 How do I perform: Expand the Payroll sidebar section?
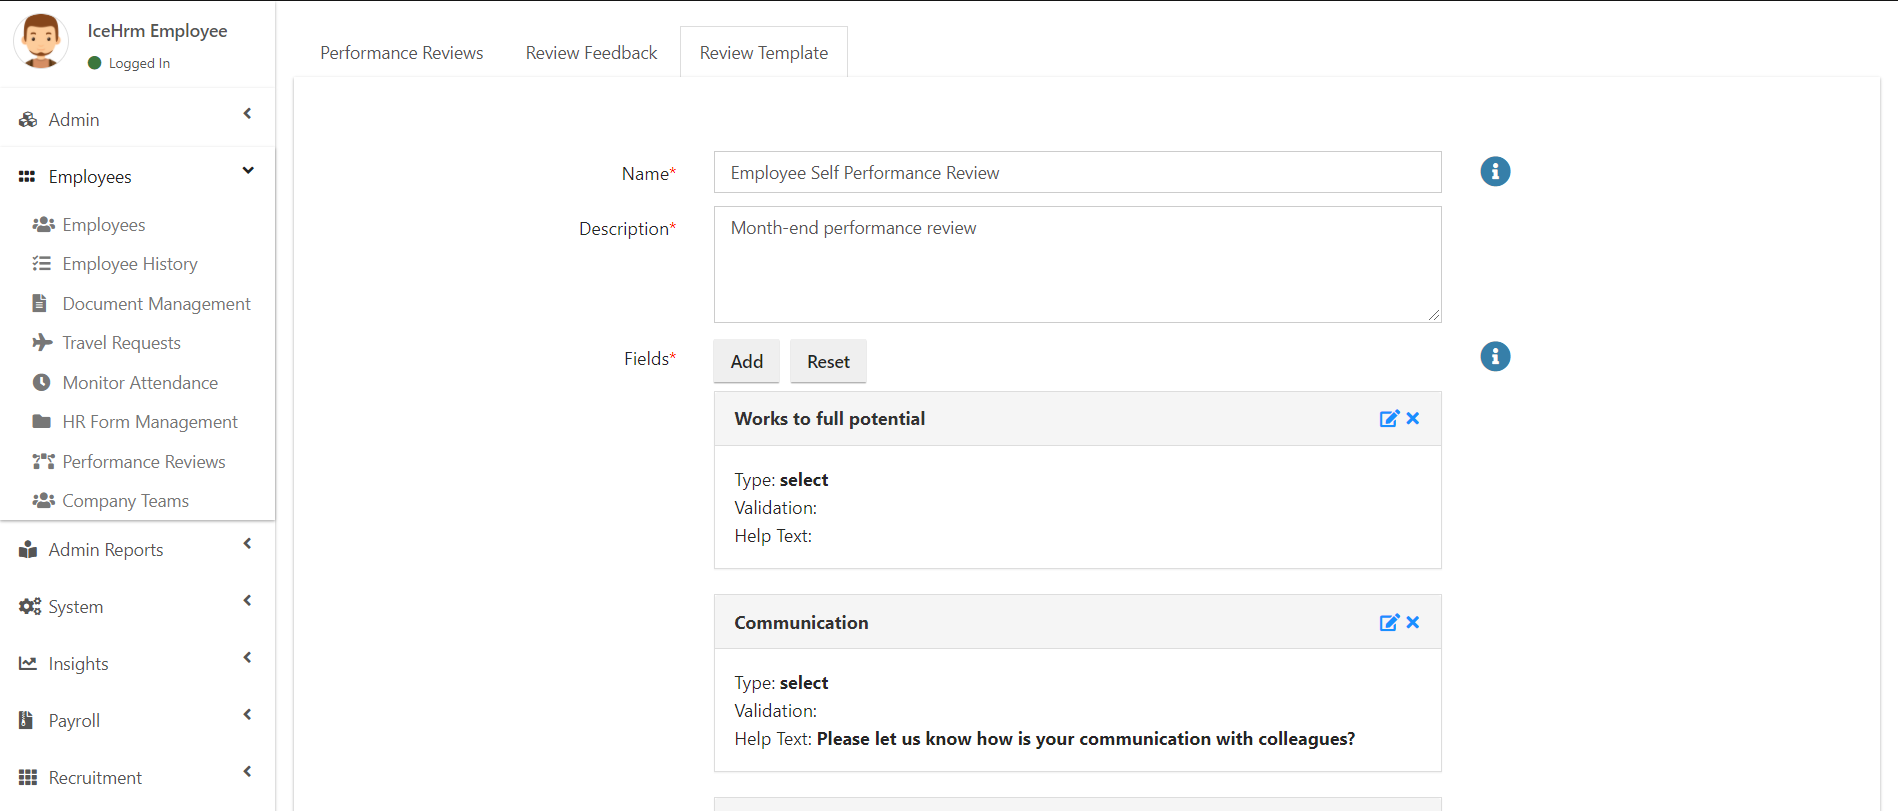click(137, 720)
